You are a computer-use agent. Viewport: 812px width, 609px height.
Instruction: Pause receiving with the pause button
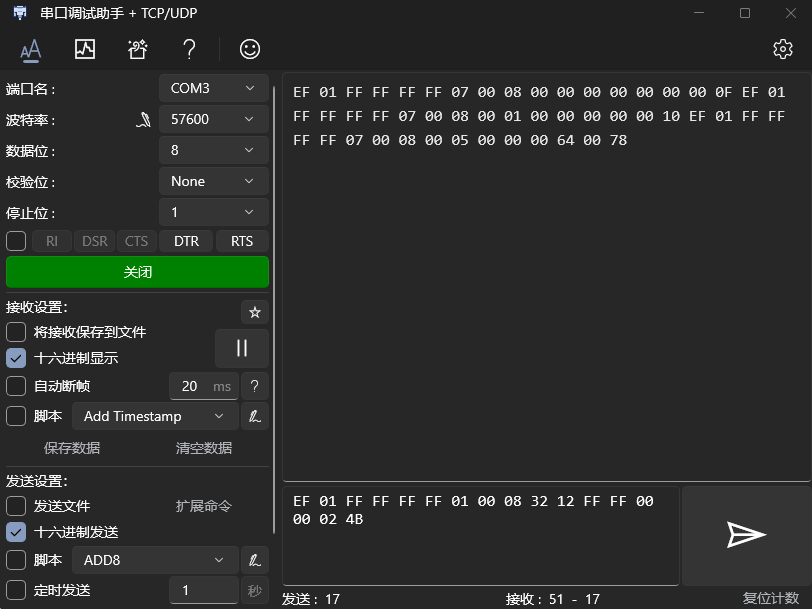(242, 348)
